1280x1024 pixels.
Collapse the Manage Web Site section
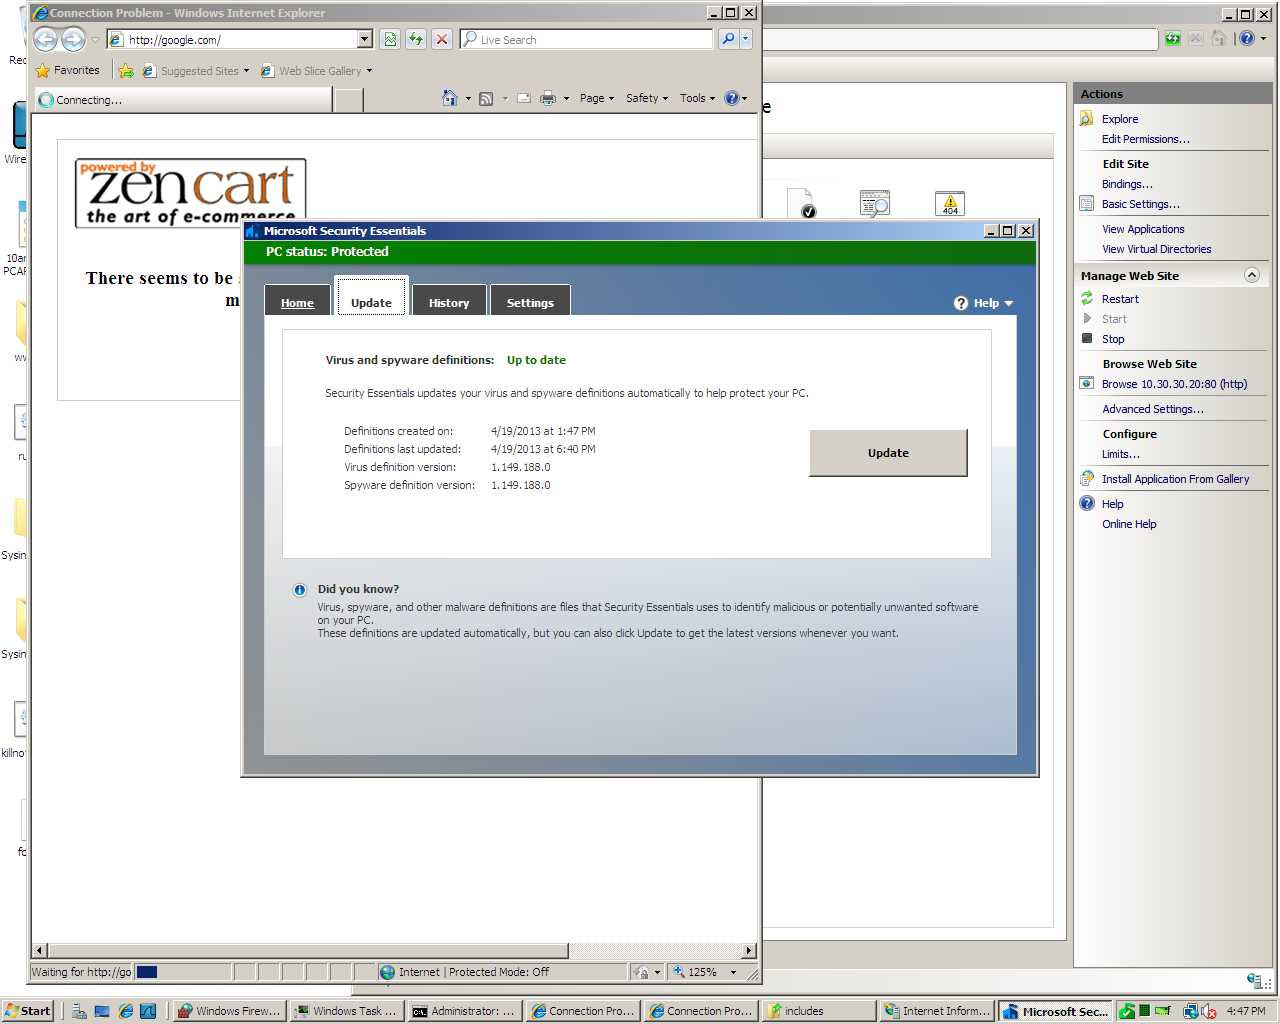pos(1251,275)
